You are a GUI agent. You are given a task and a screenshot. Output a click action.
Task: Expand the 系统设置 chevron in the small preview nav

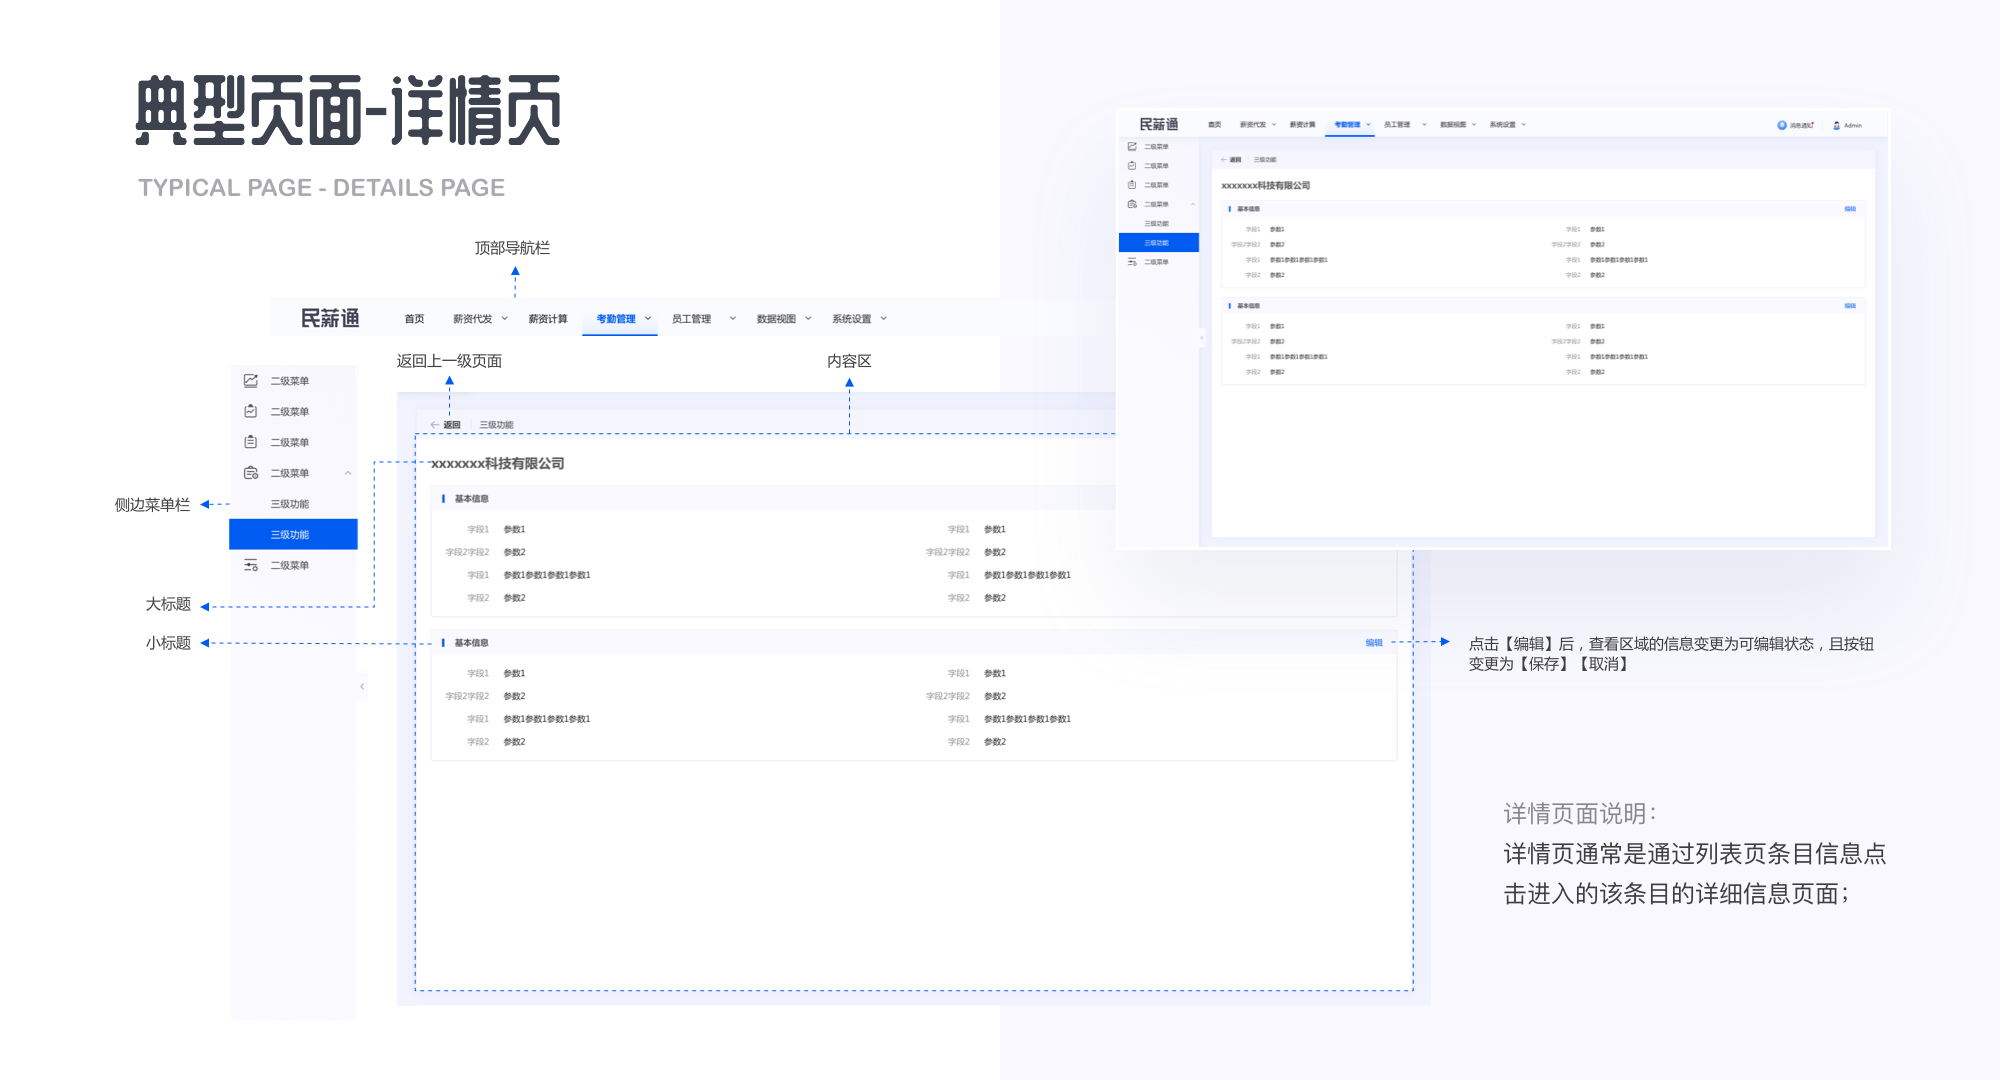click(1524, 125)
